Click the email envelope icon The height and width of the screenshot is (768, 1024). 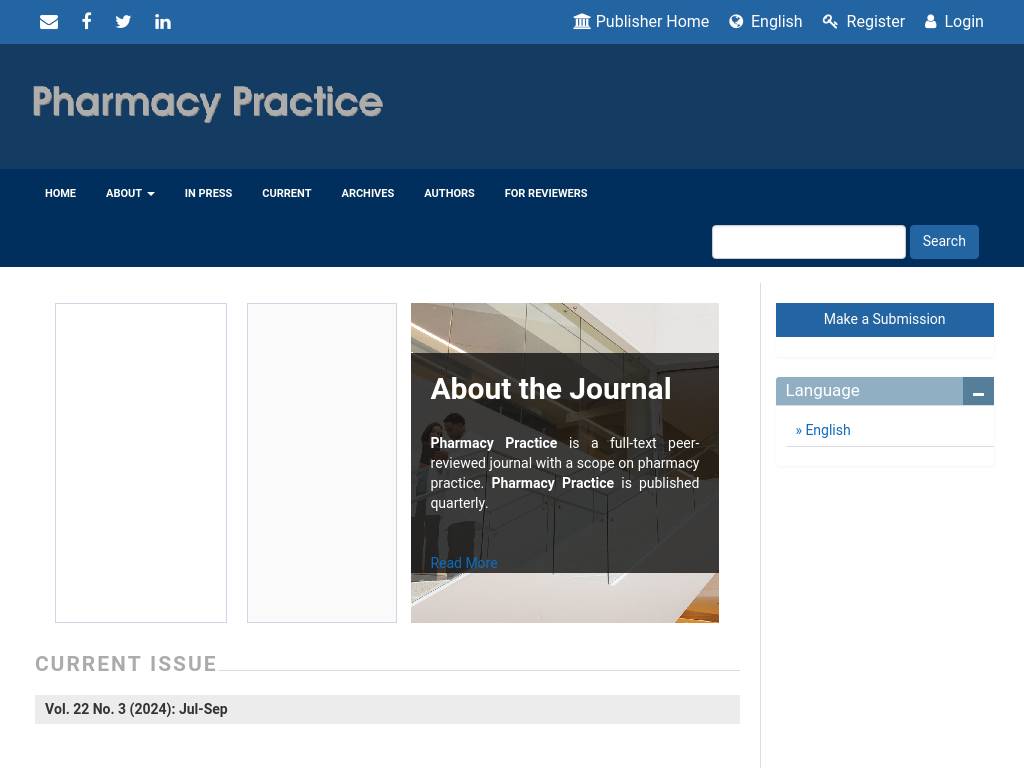tap(49, 22)
